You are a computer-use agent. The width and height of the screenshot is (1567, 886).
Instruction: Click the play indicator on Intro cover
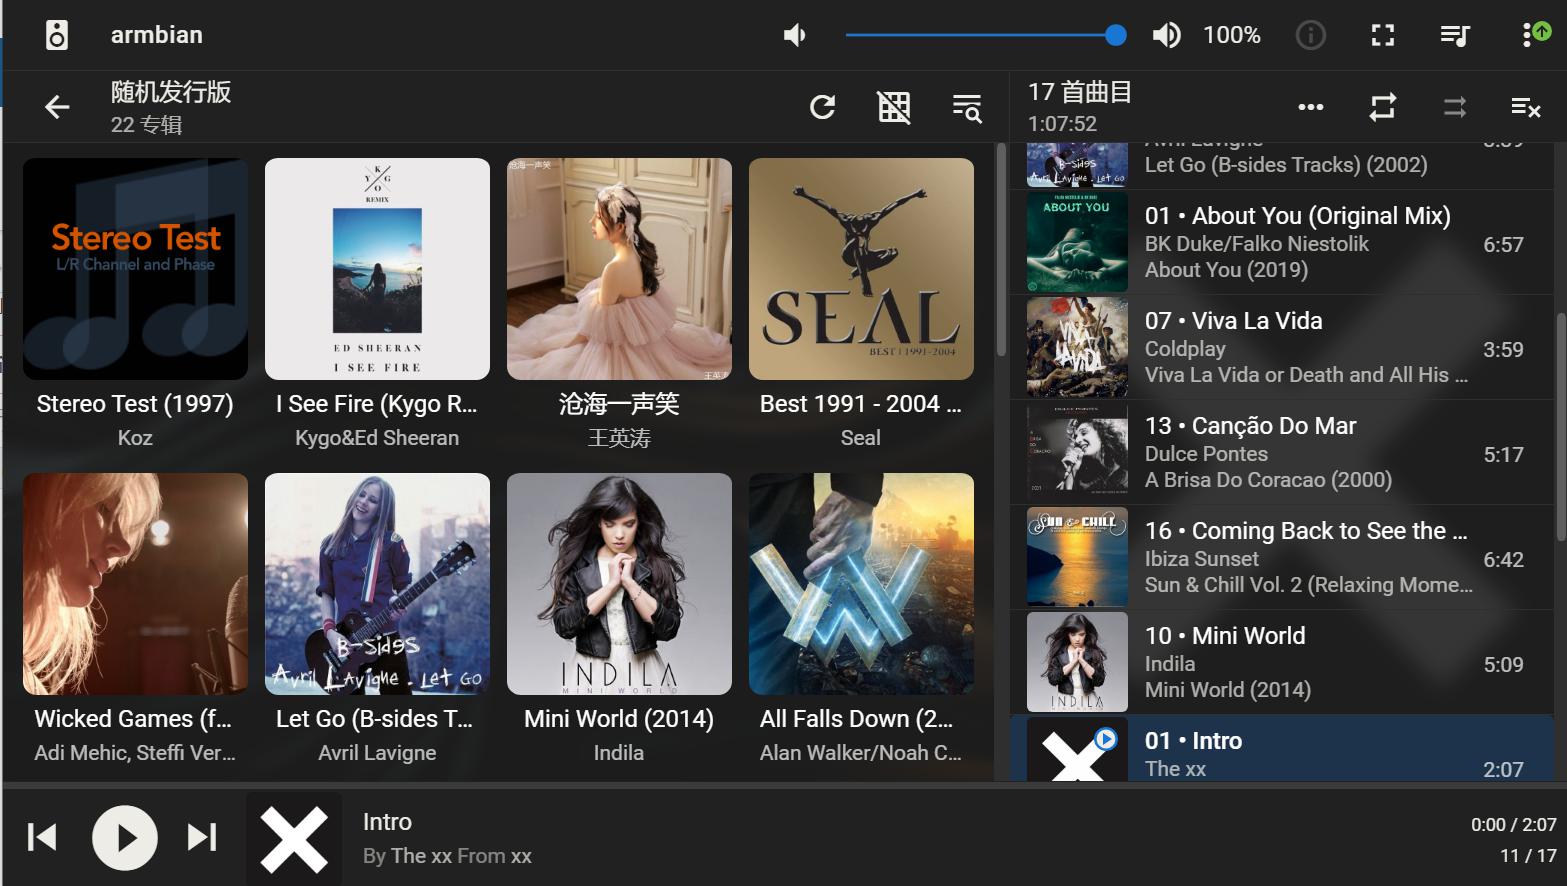pyautogui.click(x=1105, y=740)
